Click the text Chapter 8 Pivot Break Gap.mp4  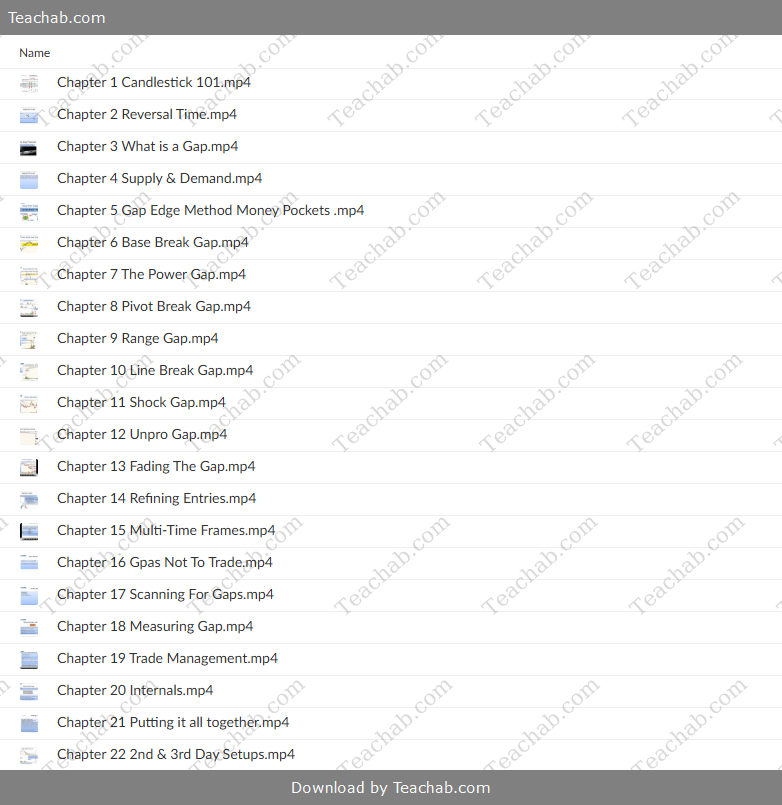tap(154, 306)
